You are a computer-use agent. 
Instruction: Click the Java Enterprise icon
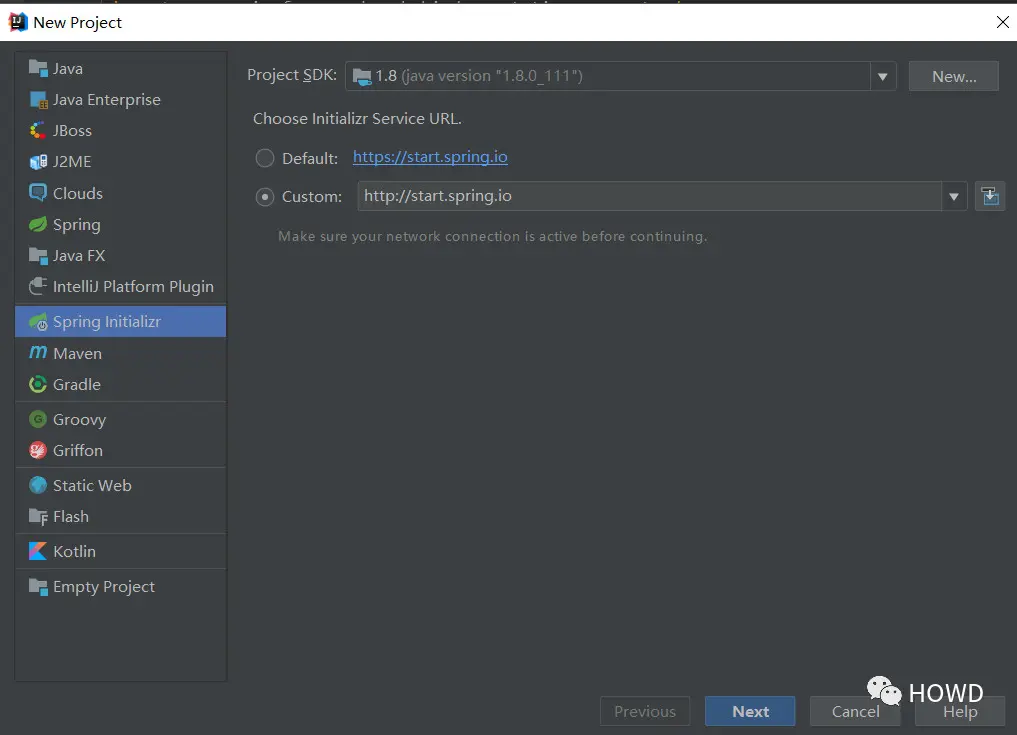38,99
